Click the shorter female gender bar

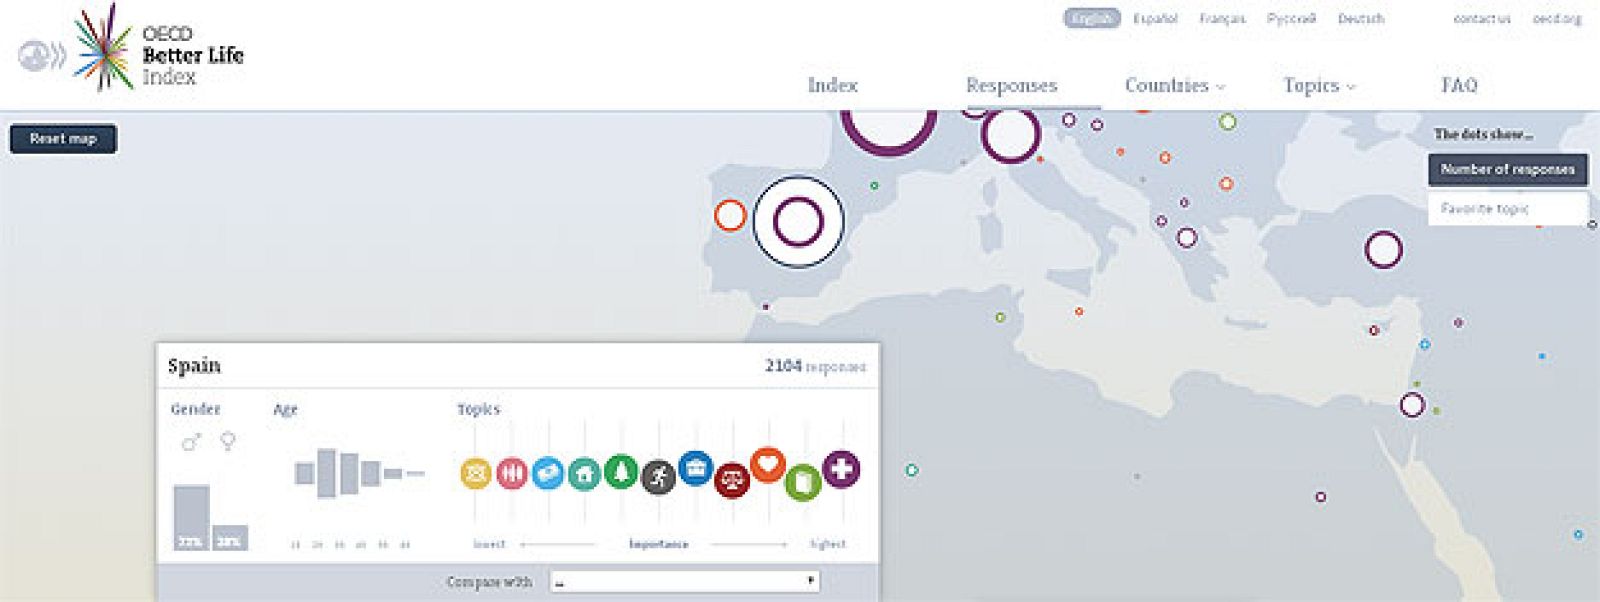[x=230, y=537]
